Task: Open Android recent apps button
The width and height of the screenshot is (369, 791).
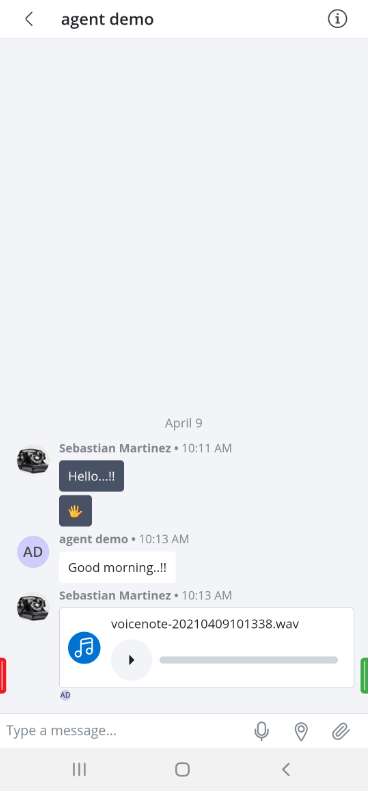Action: pos(79,769)
